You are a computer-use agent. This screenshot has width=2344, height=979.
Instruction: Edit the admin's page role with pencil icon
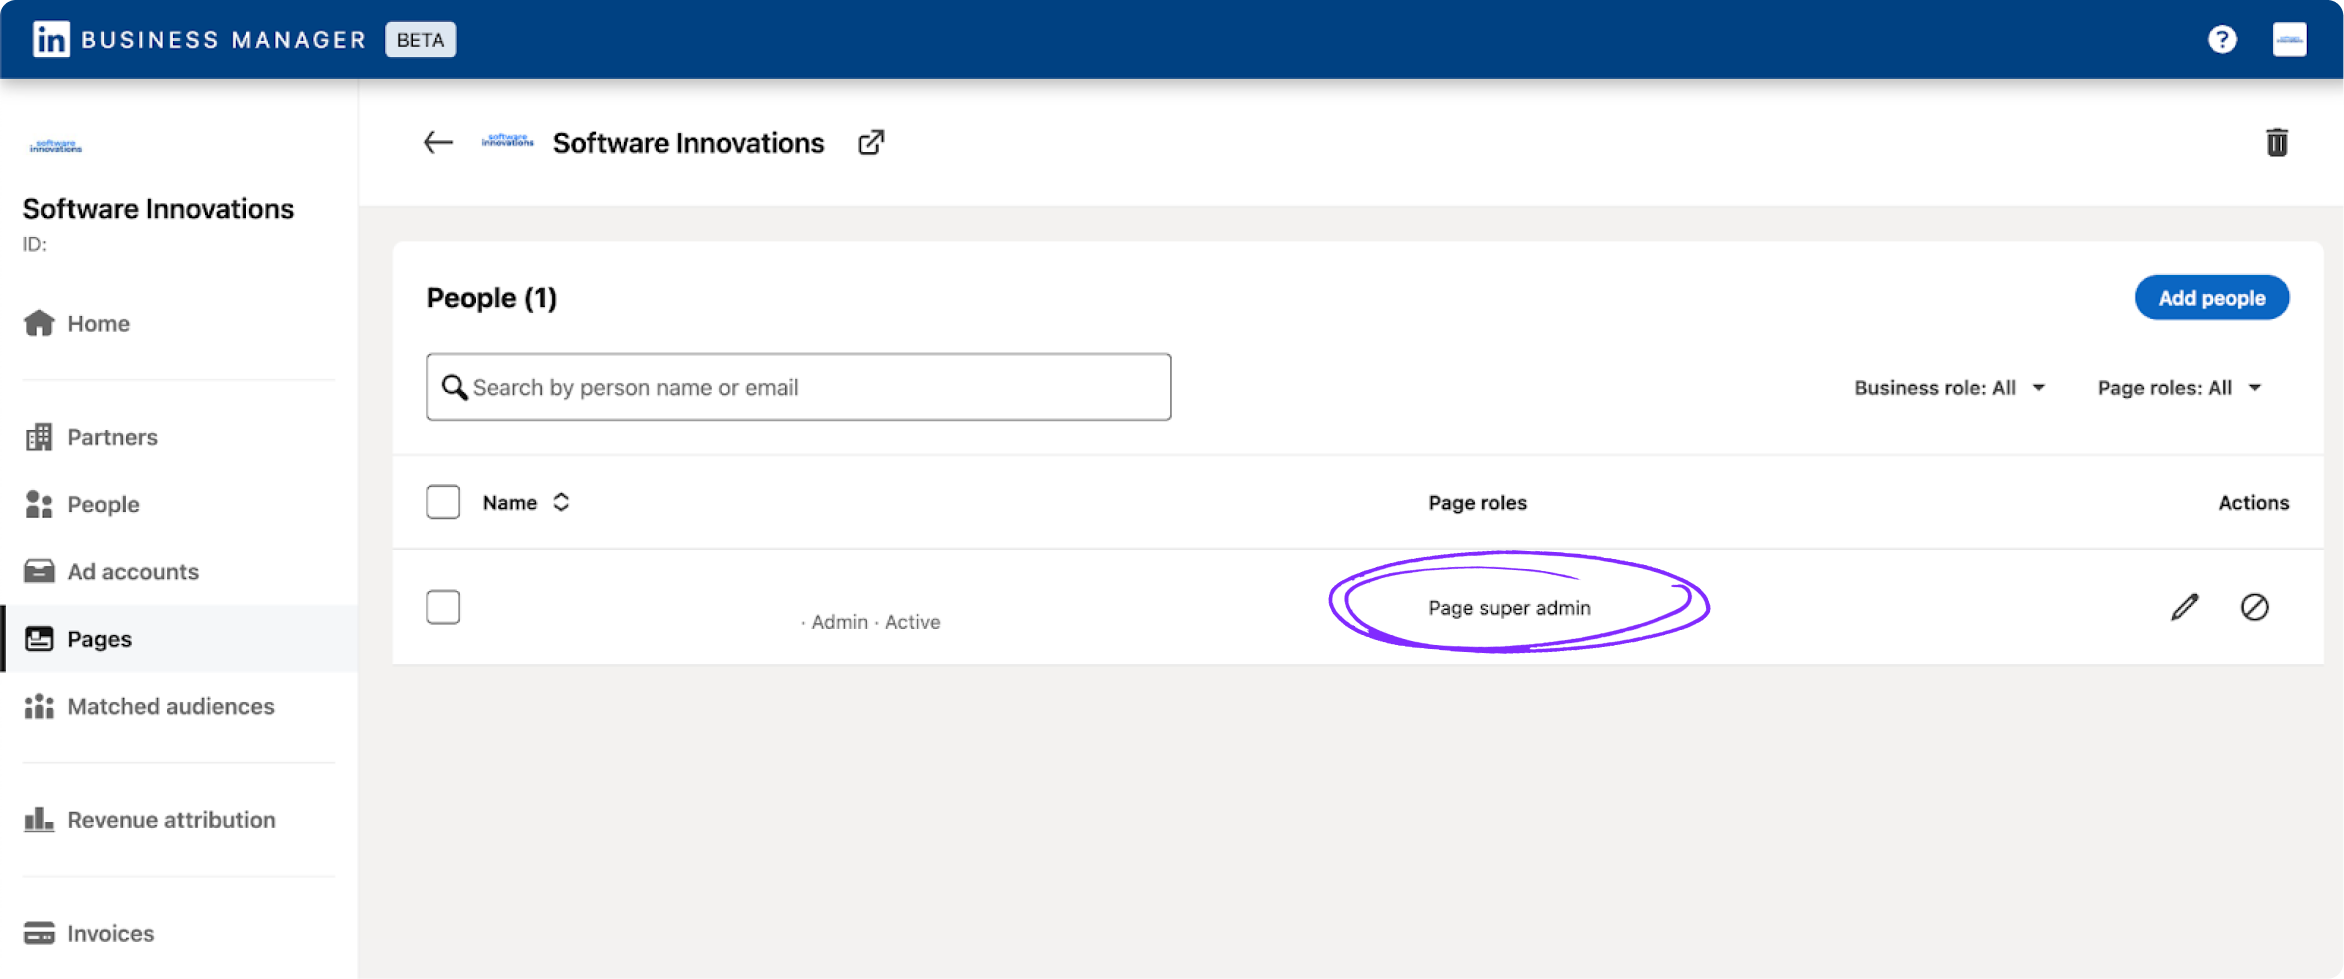coord(2186,607)
